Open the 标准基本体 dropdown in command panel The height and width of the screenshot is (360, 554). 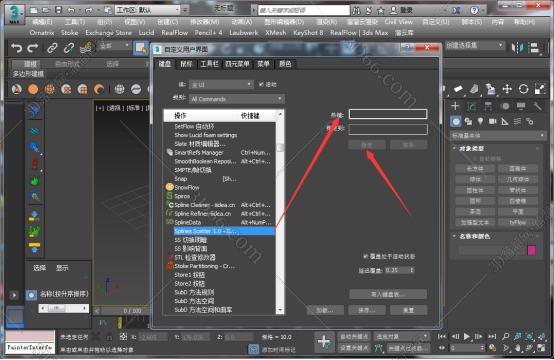click(498, 135)
